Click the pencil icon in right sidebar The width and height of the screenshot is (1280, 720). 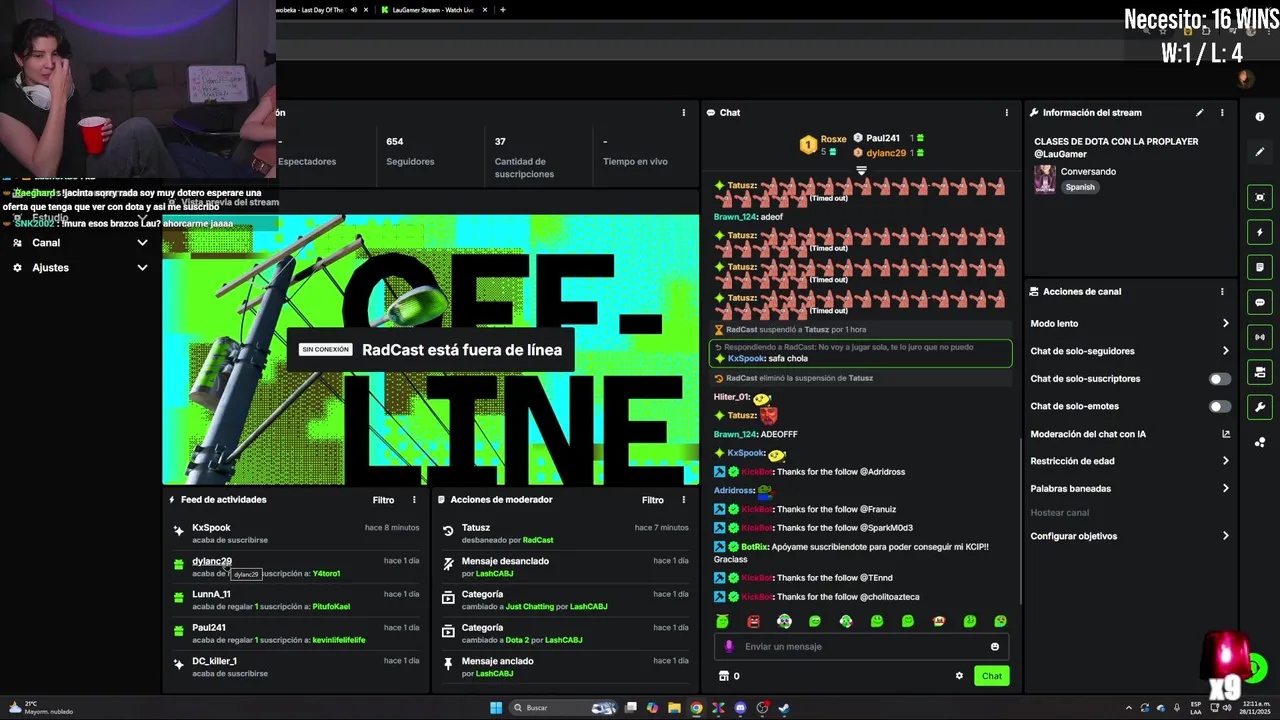1260,152
